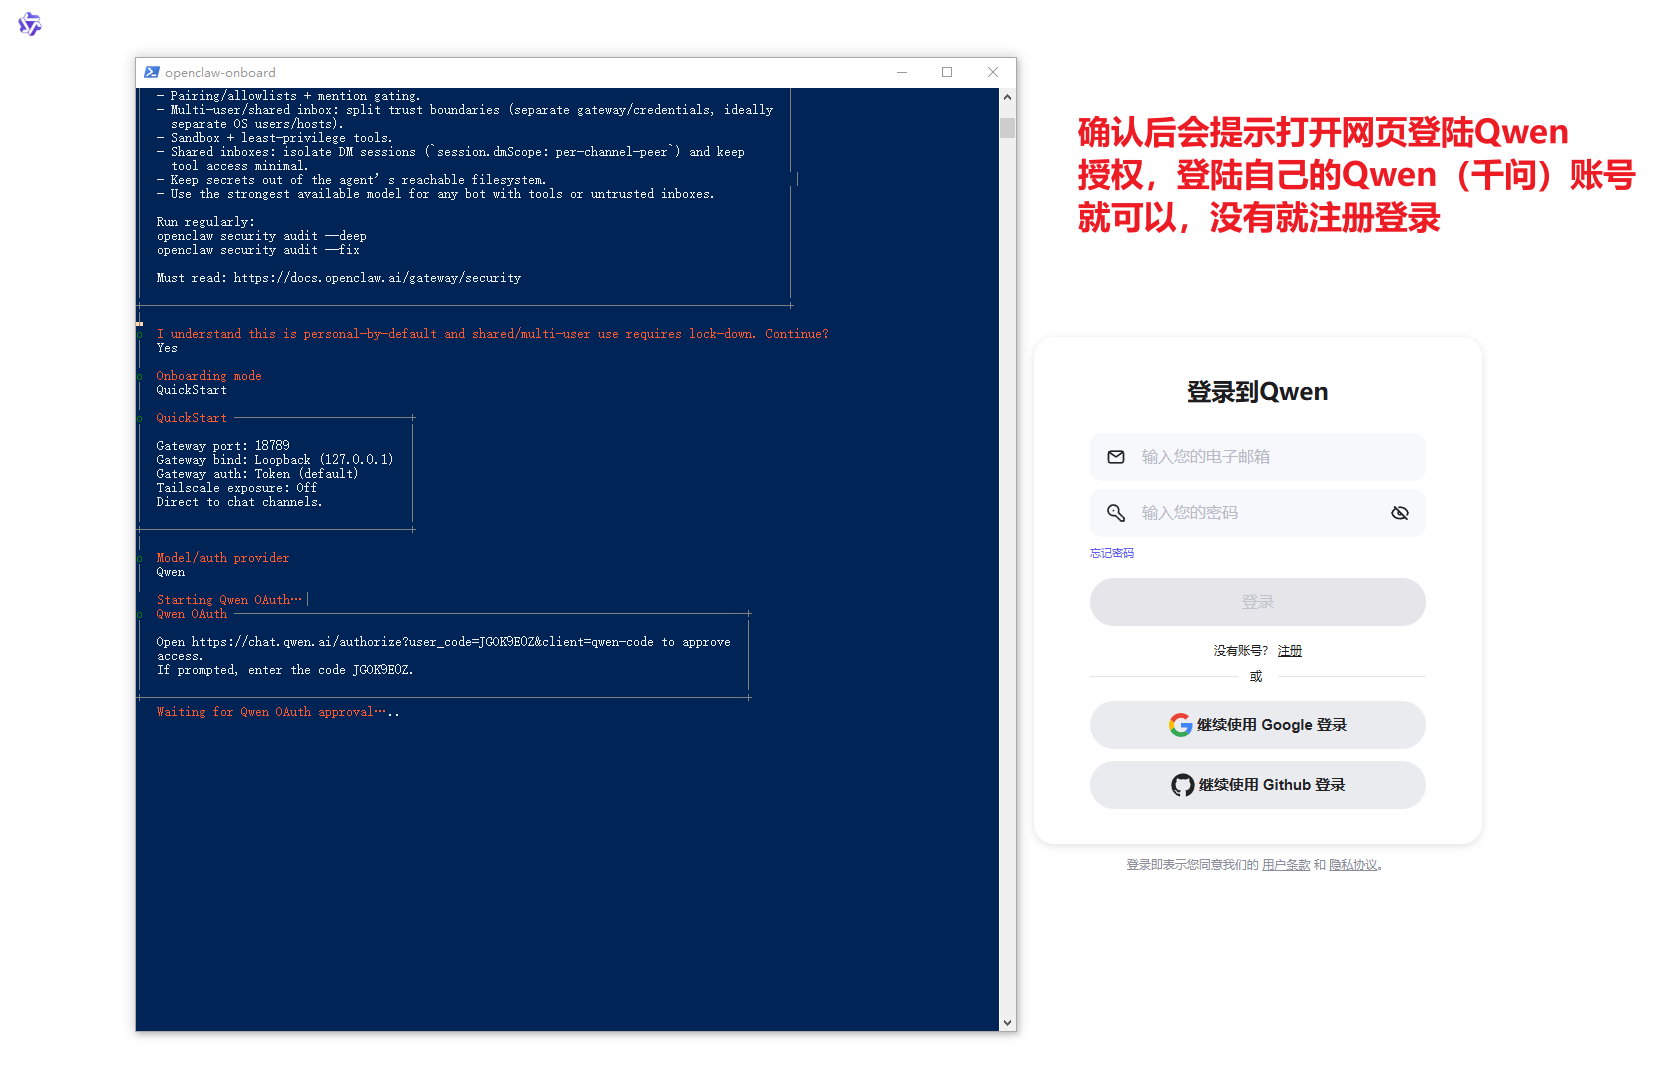The image size is (1677, 1082).
Task: Click the PowerShell icon in openclaw-onboard title bar
Action: [152, 72]
